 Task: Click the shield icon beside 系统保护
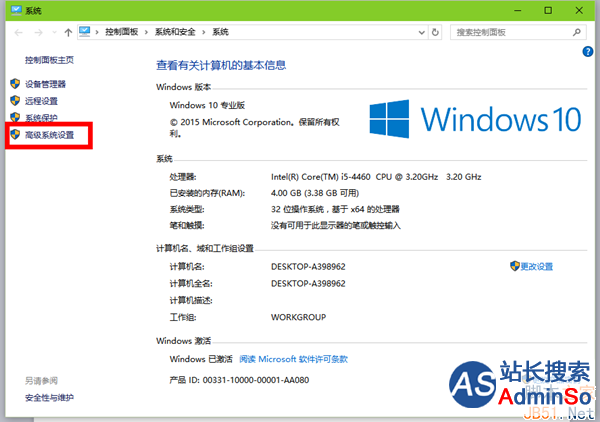pyautogui.click(x=14, y=118)
